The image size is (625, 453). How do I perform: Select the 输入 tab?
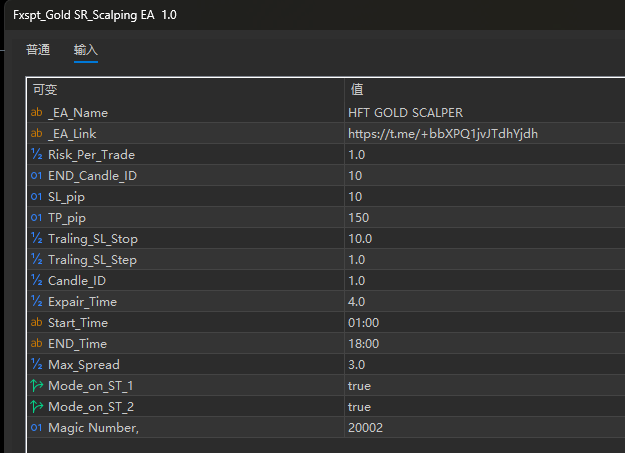[86, 49]
